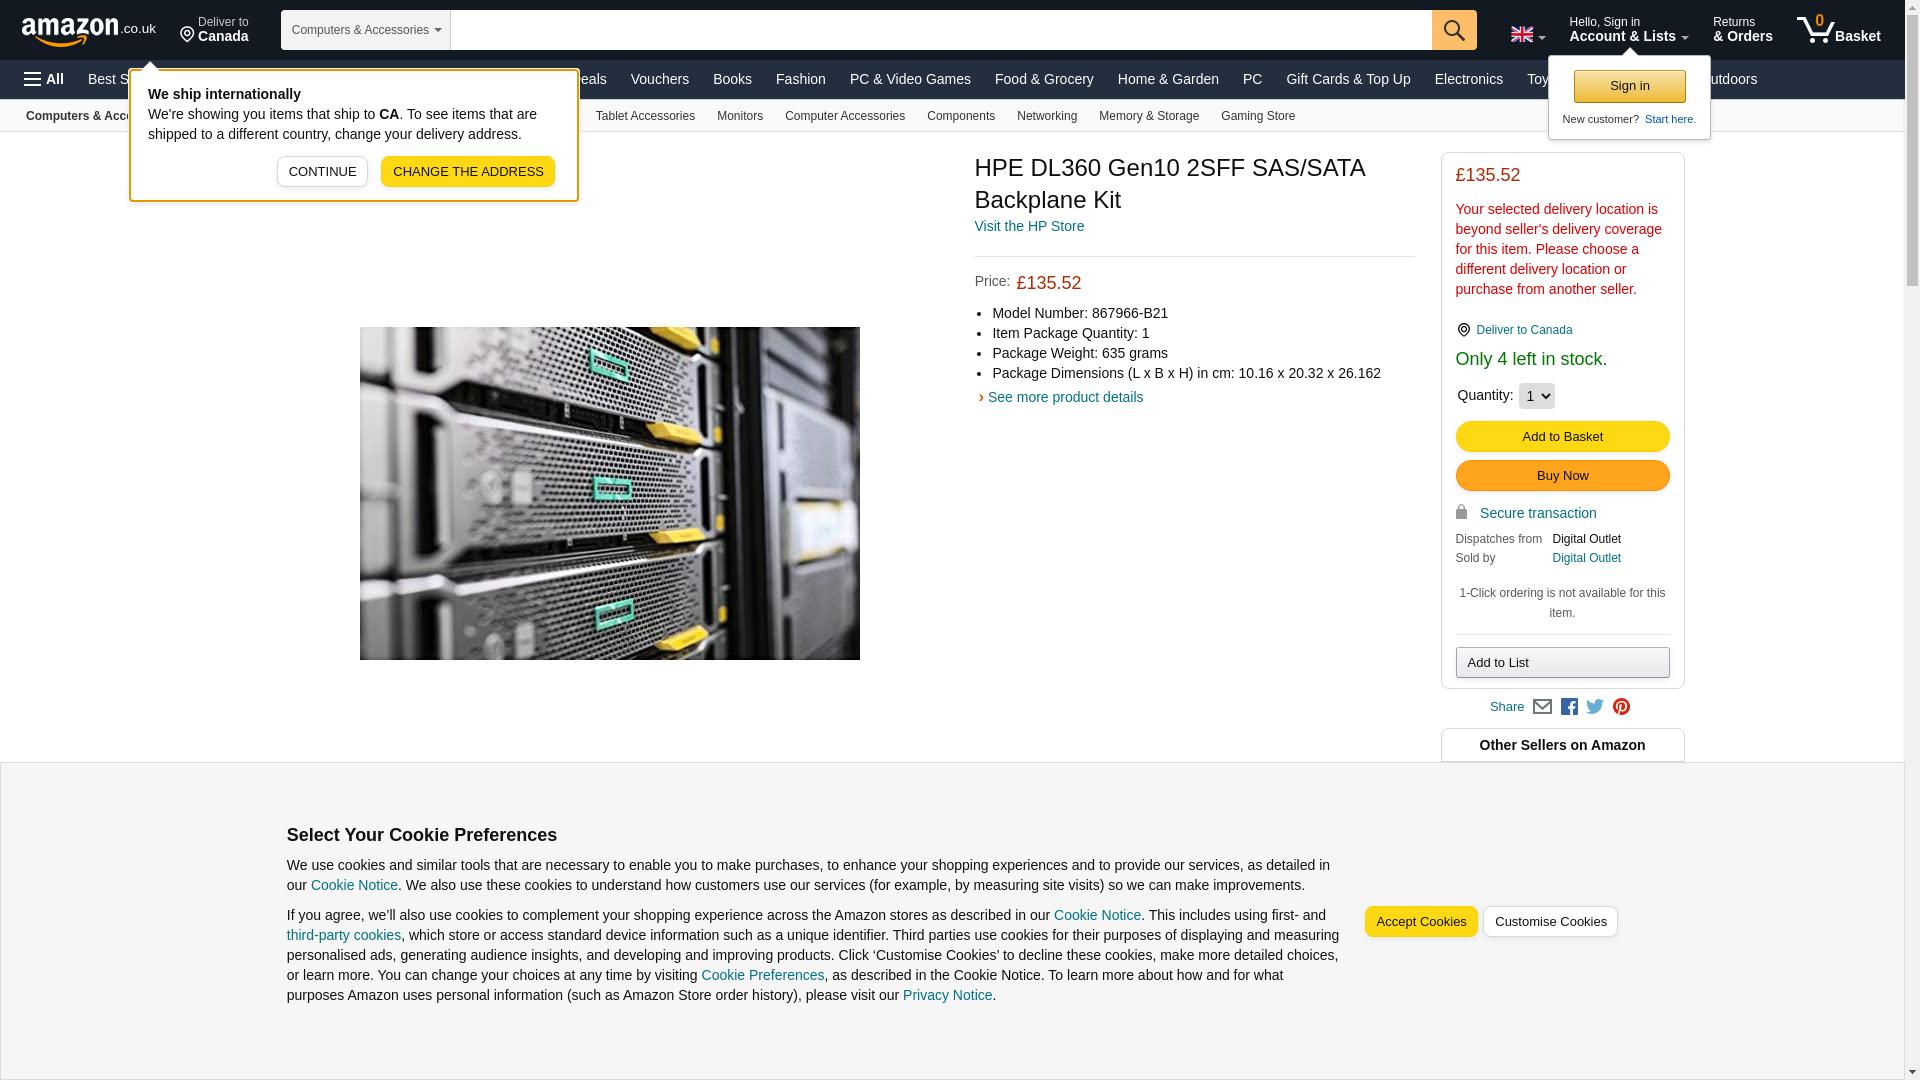Share product on Facebook icon
Screen dimensions: 1920x1080
coord(1569,707)
